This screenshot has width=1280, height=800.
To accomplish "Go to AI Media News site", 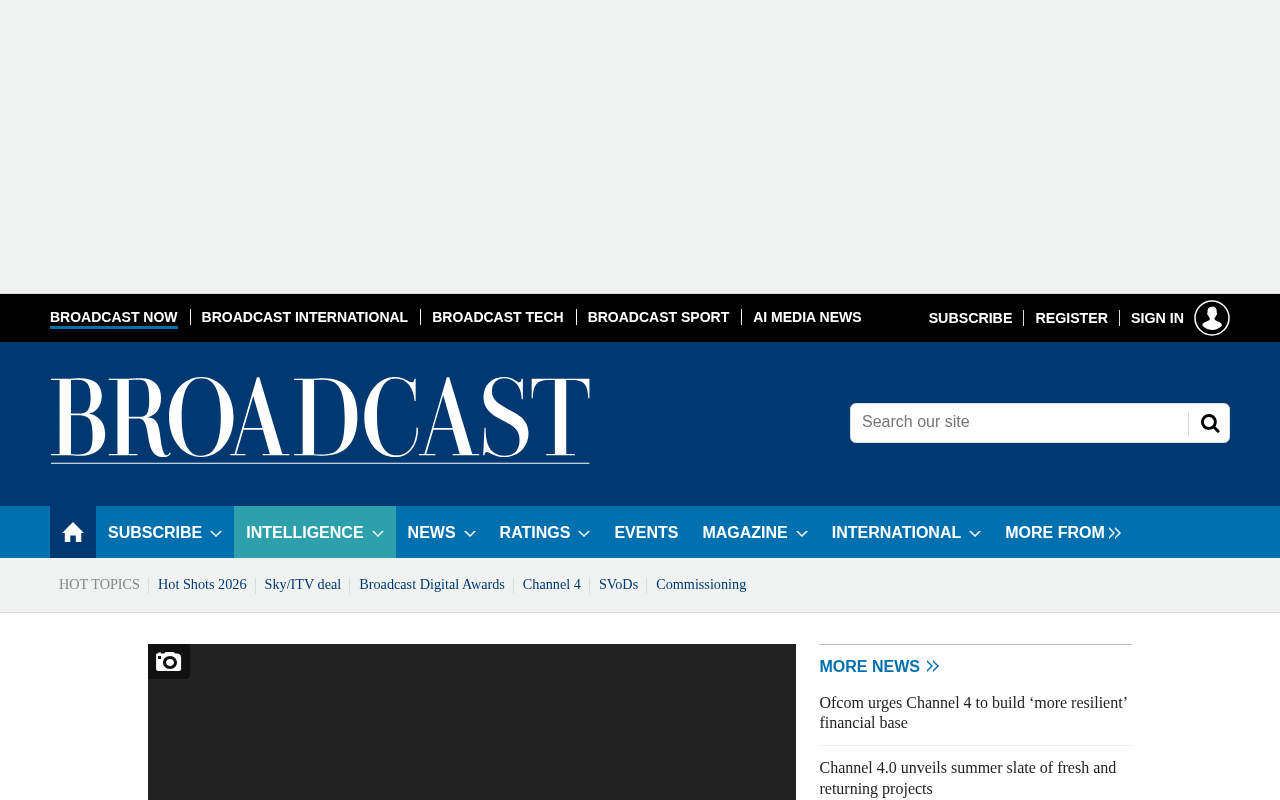I will pyautogui.click(x=807, y=317).
